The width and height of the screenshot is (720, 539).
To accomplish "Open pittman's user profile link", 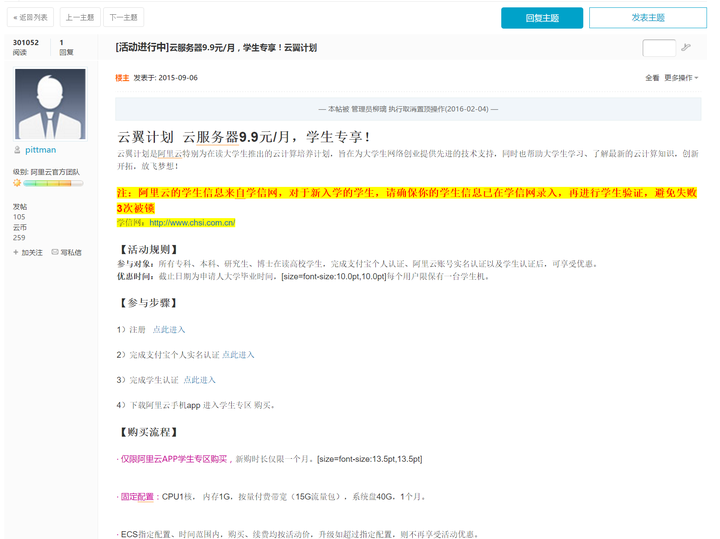I will point(40,150).
